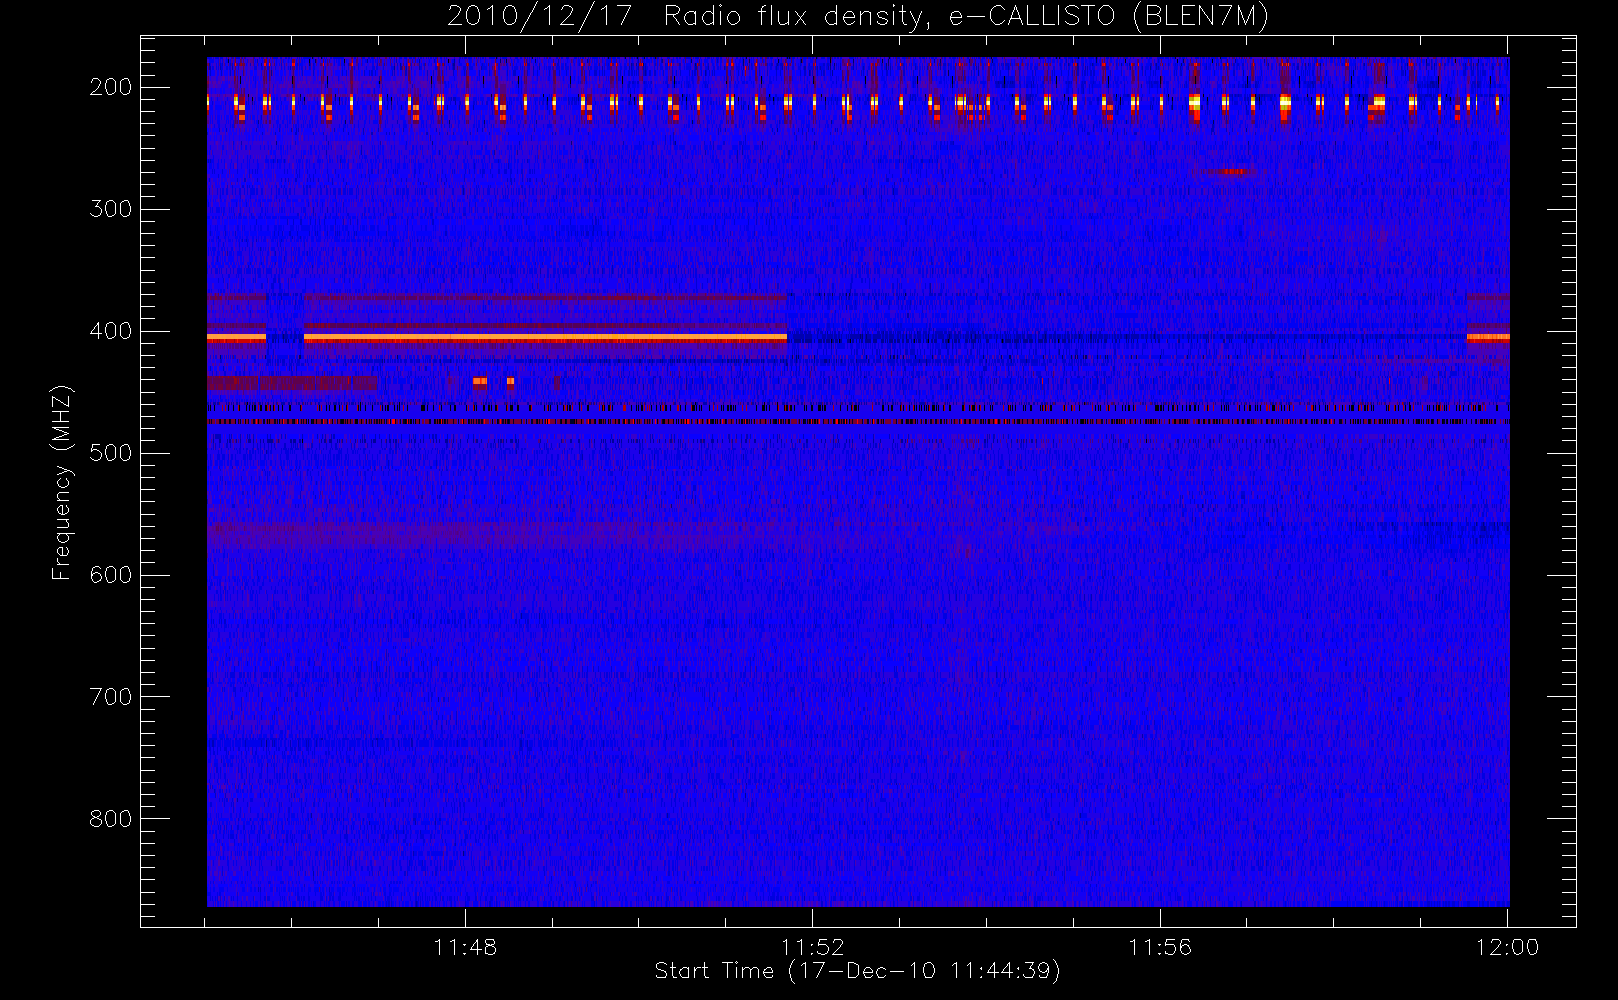Click the 12:00 time tick label

click(x=1507, y=947)
